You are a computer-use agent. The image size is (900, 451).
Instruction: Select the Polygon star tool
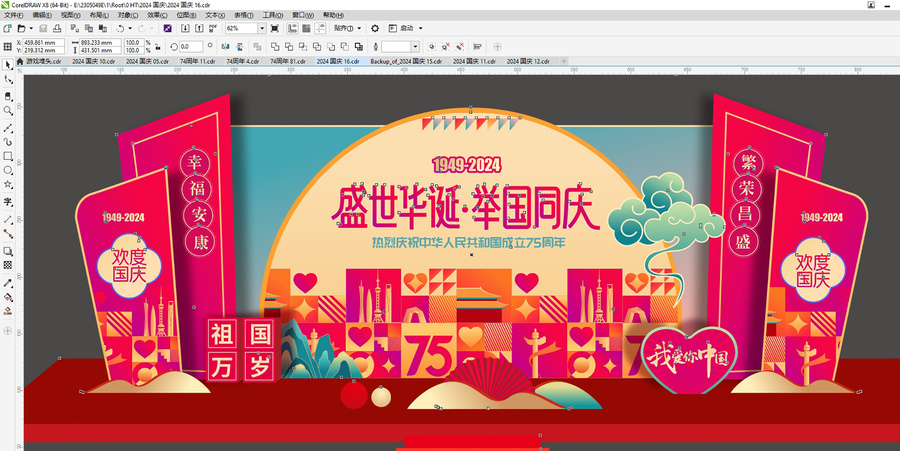(8, 185)
